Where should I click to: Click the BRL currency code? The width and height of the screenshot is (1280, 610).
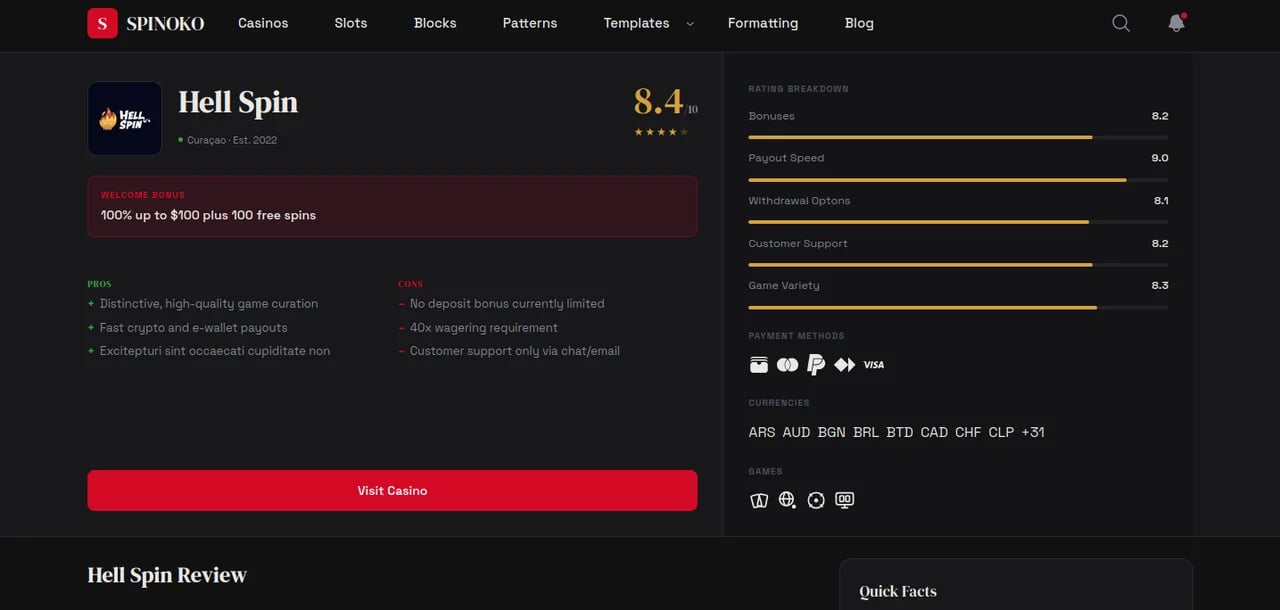click(x=866, y=432)
